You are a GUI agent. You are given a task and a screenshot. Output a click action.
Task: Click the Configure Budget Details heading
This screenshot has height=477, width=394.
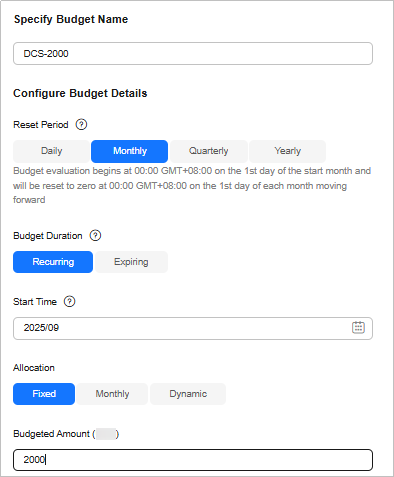coord(80,93)
